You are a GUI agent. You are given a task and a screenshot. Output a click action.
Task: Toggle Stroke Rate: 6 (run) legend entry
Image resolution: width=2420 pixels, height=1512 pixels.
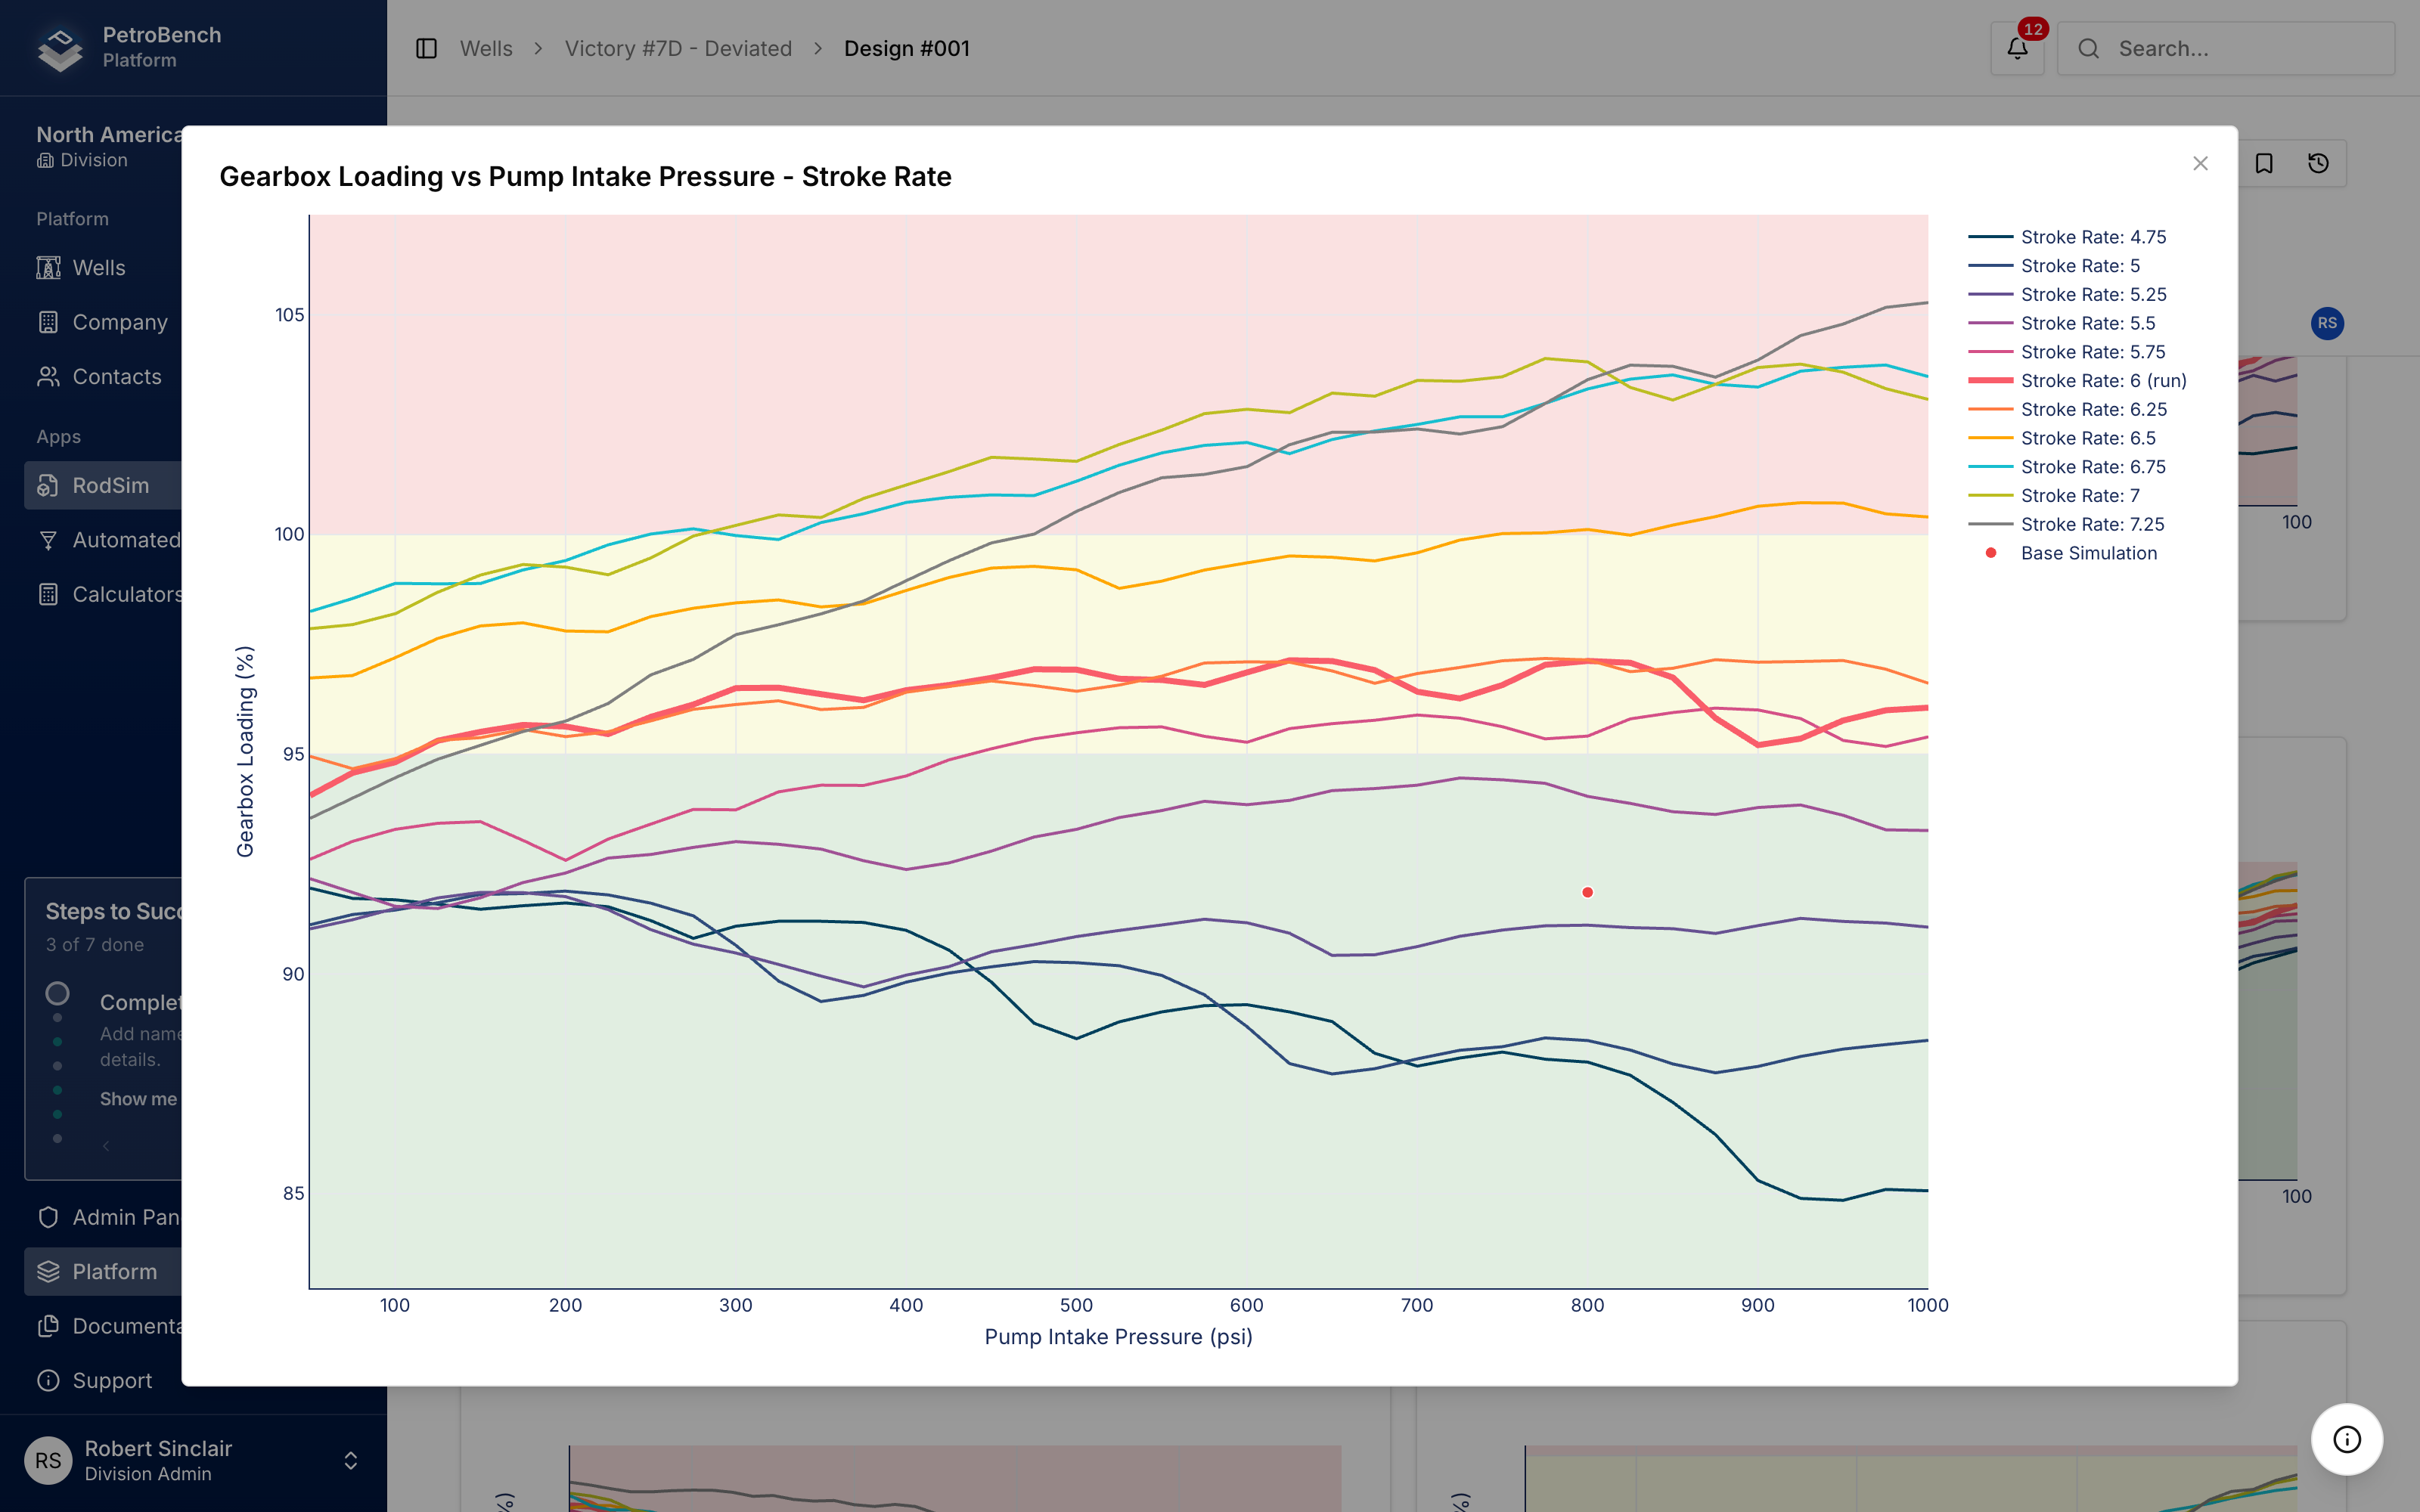coord(2077,381)
